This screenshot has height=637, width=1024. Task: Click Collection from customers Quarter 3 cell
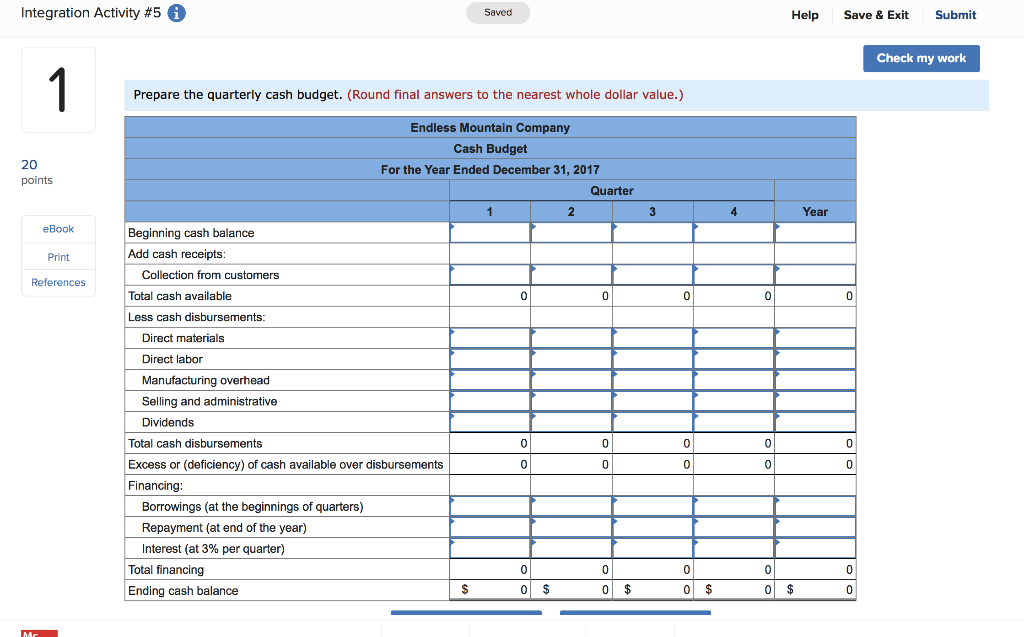pos(652,275)
